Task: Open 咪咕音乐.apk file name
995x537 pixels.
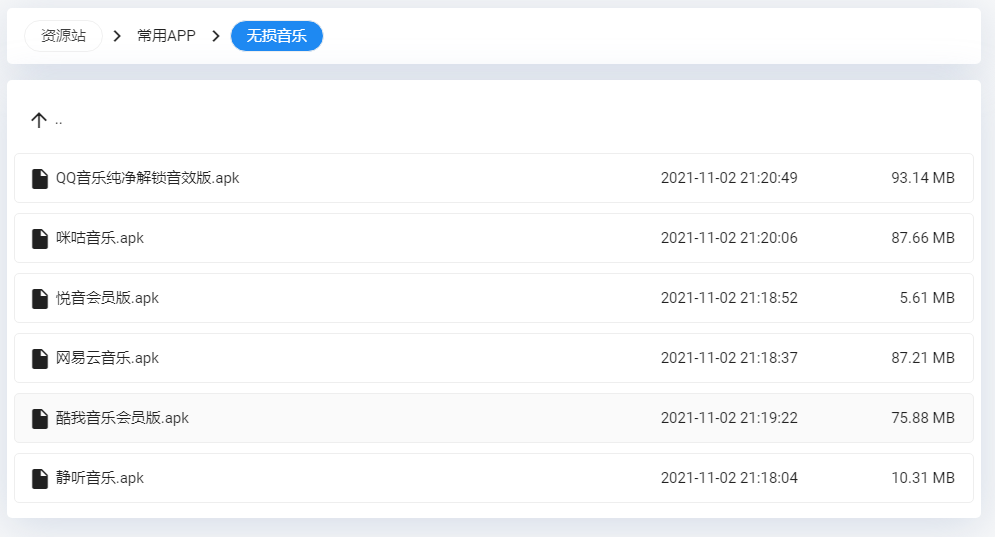Action: [x=100, y=238]
